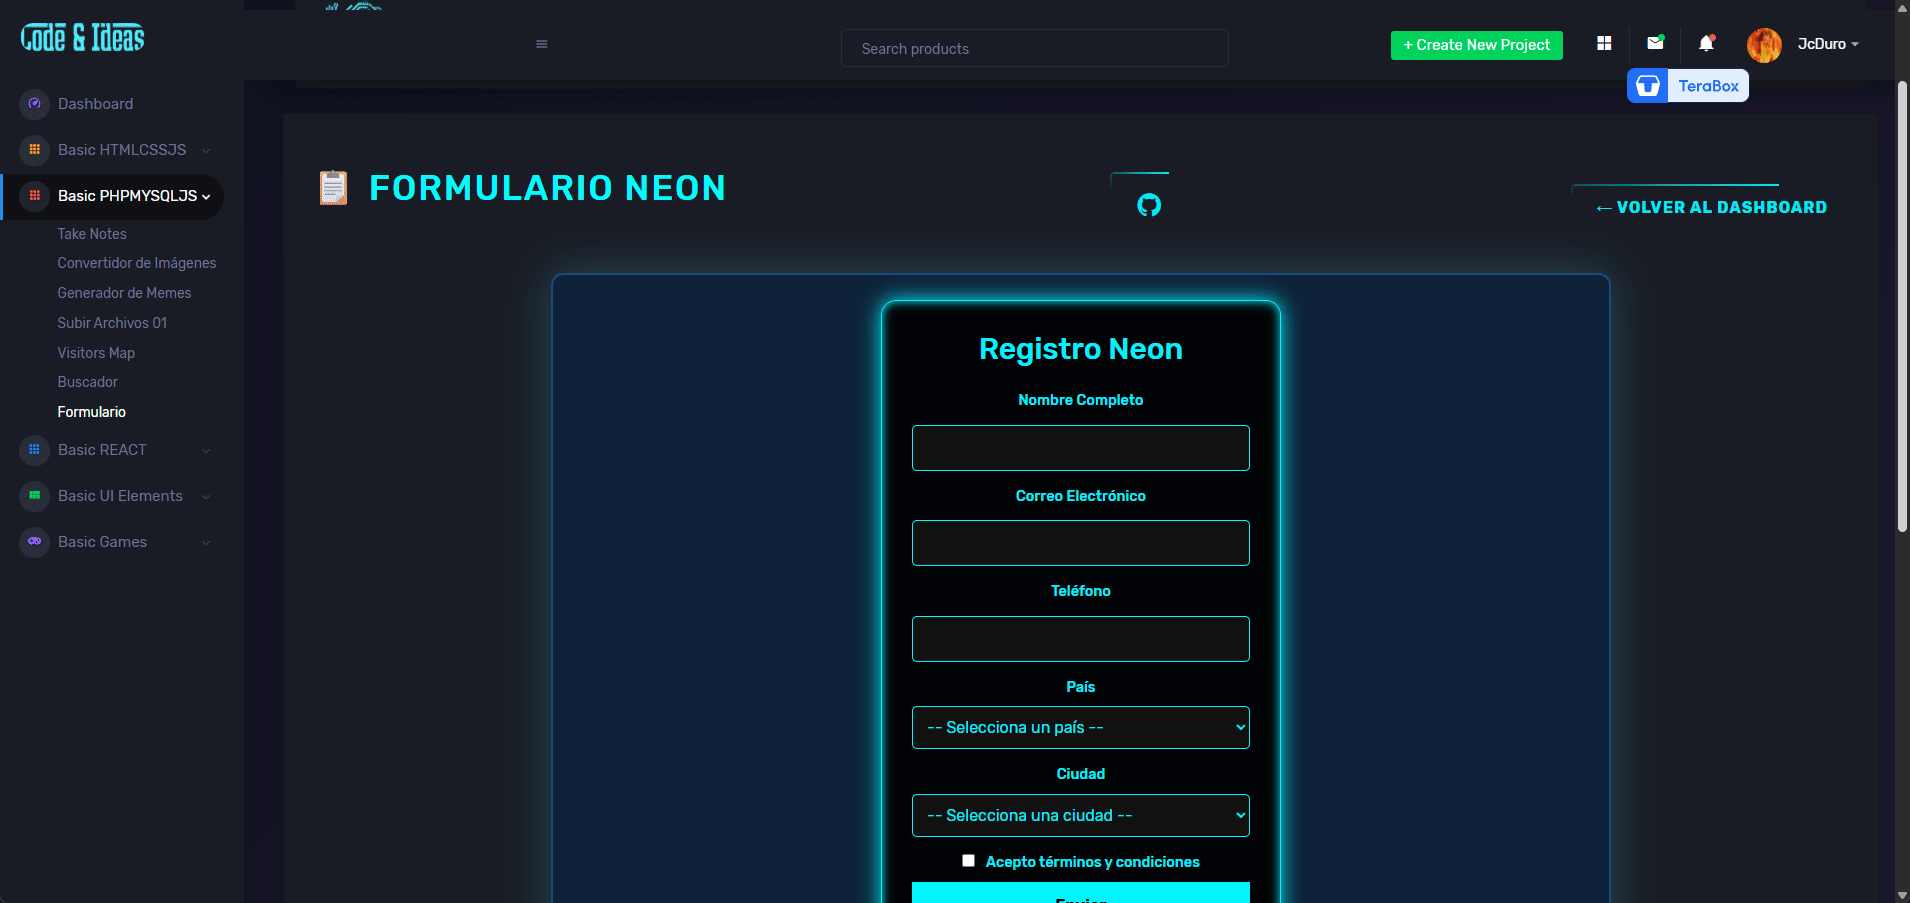This screenshot has height=903, width=1910.
Task: Click the Code & Ideas logo
Action: point(83,38)
